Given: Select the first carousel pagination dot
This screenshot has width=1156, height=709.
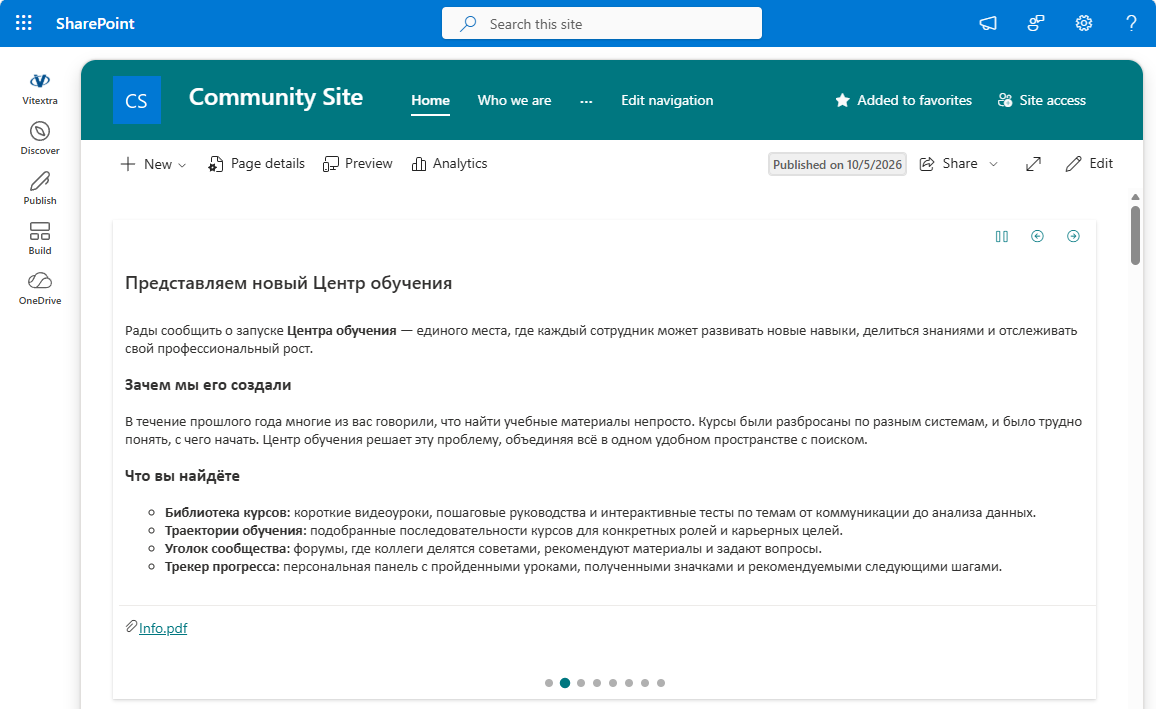Looking at the screenshot, I should point(549,683).
